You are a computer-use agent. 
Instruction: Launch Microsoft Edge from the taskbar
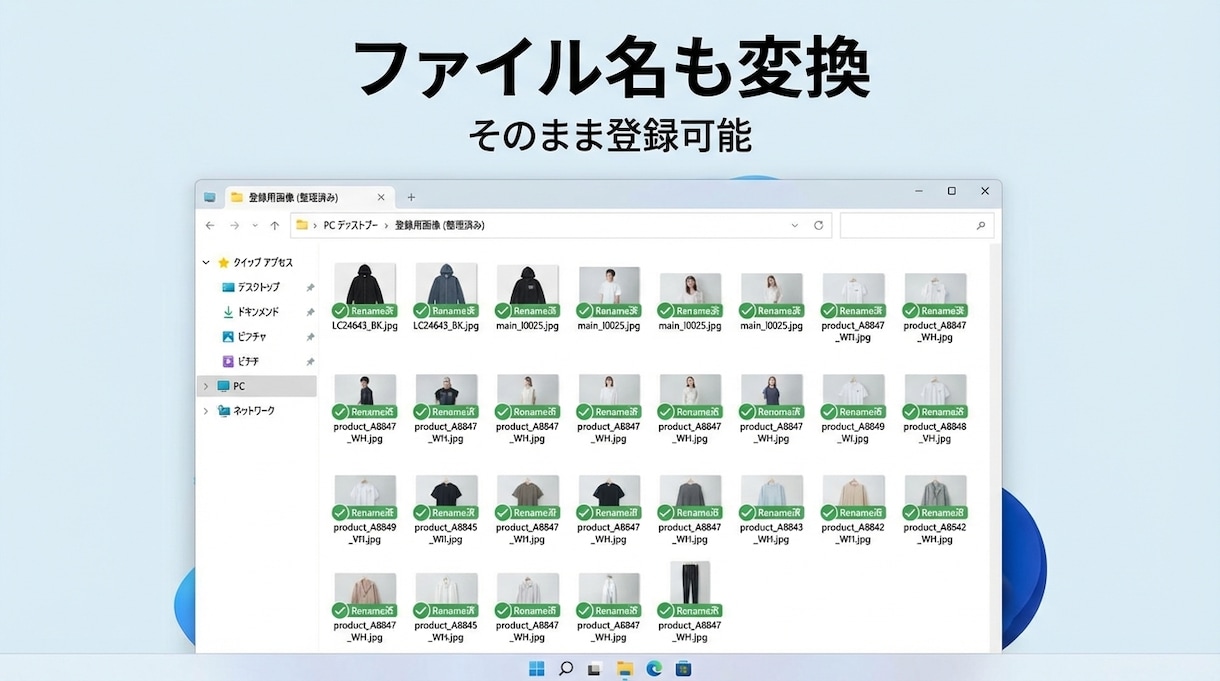tap(654, 668)
